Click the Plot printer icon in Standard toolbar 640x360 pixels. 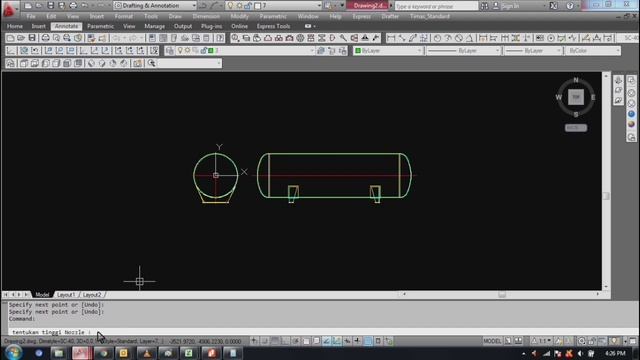click(x=45, y=38)
